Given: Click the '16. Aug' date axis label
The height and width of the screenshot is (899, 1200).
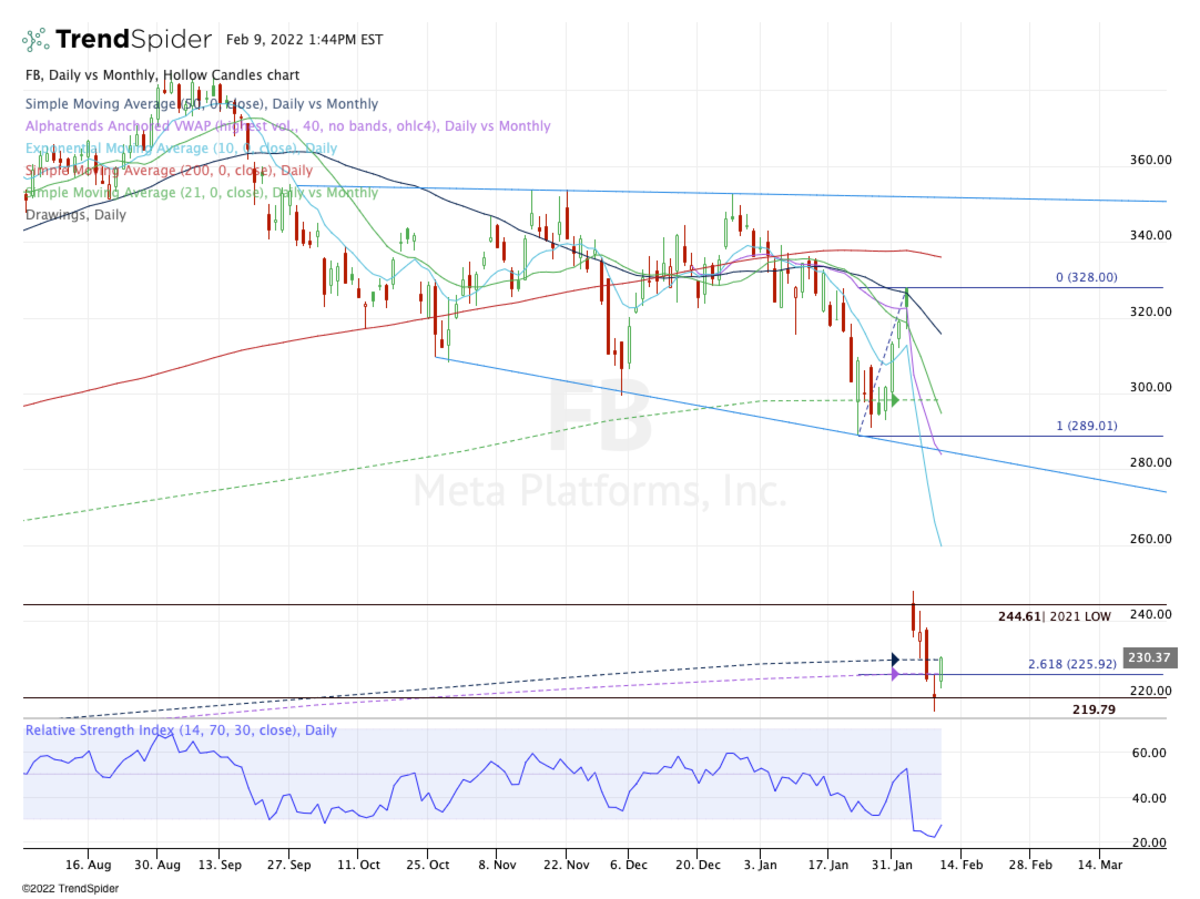Looking at the screenshot, I should point(87,863).
